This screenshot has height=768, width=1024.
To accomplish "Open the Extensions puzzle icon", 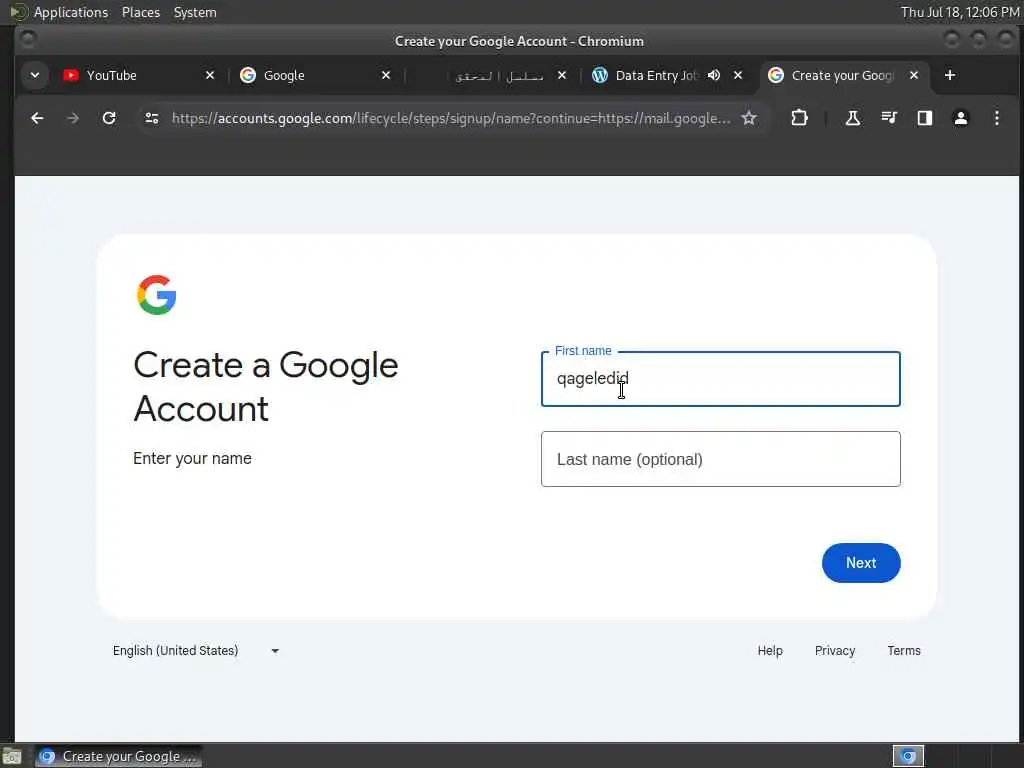I will pos(799,118).
